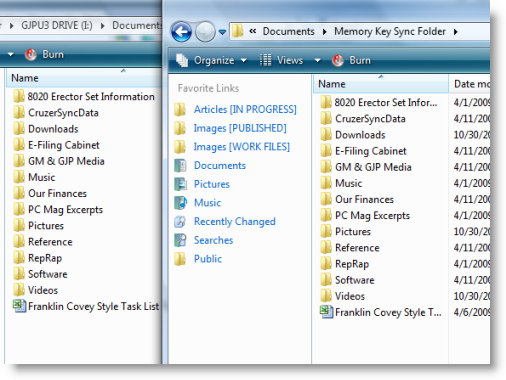Open recent pages dropdown beside Forward button
Viewport: 506px width, 380px height.
[x=222, y=32]
